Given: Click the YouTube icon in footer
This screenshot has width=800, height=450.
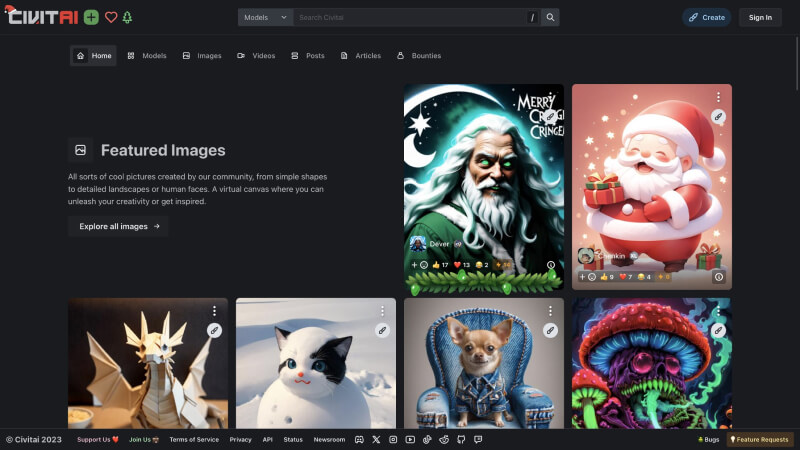Looking at the screenshot, I should [410, 439].
